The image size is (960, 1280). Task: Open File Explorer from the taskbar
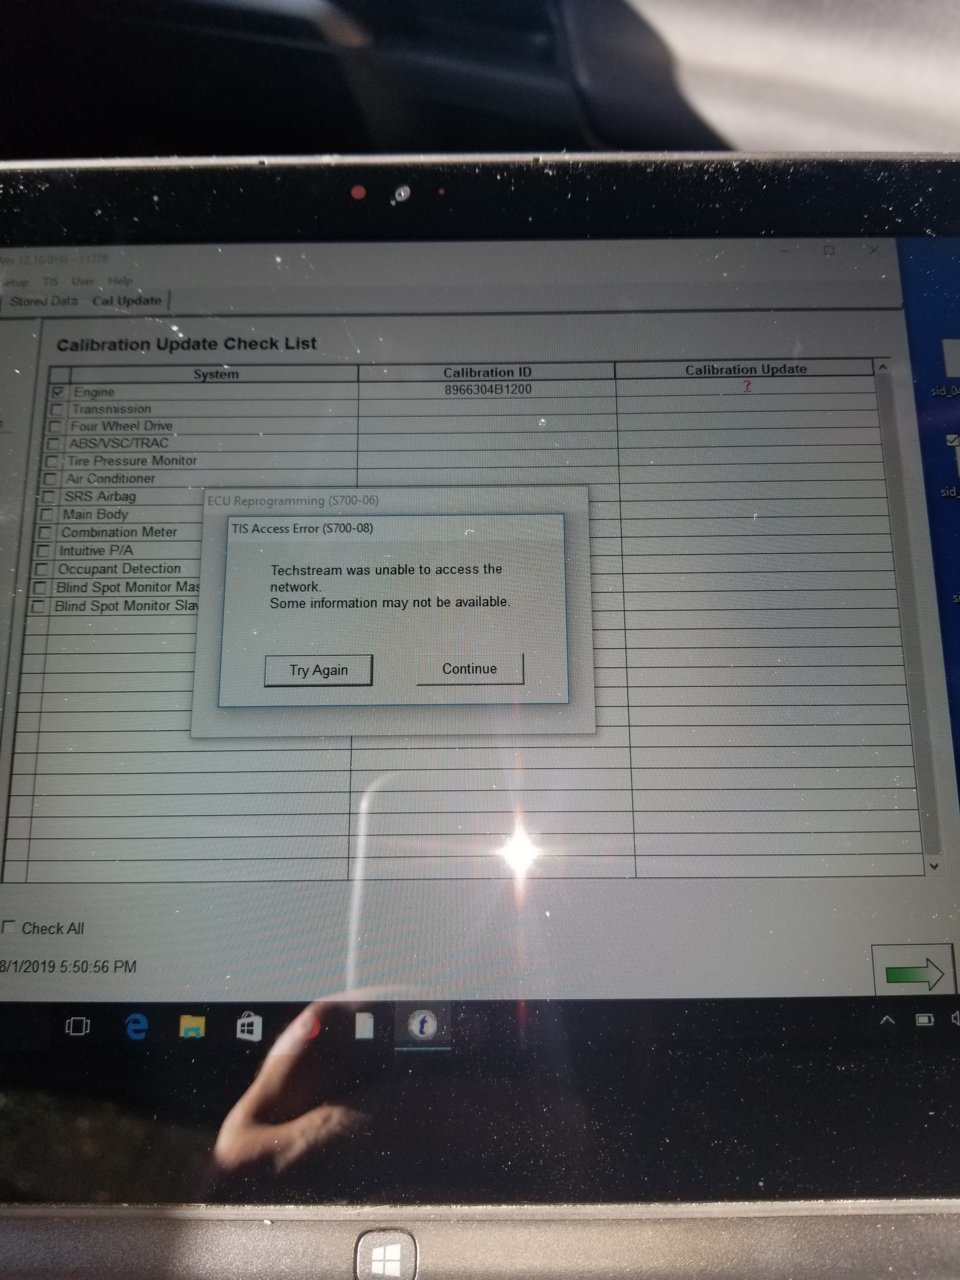tap(191, 1026)
